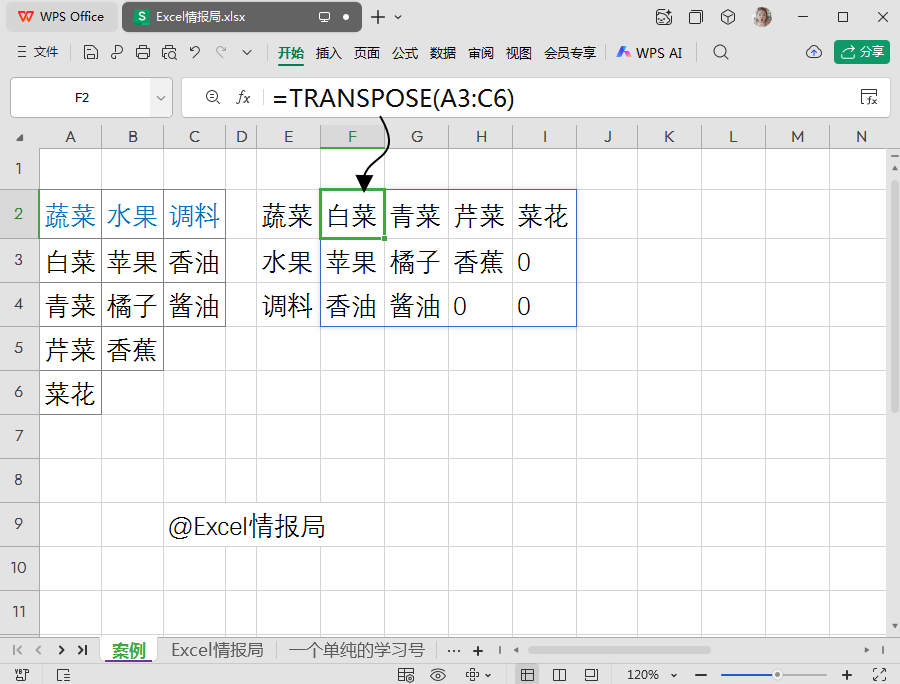Click the full screen icon in status bar
Viewport: 900px width, 684px height.
pyautogui.click(x=879, y=675)
